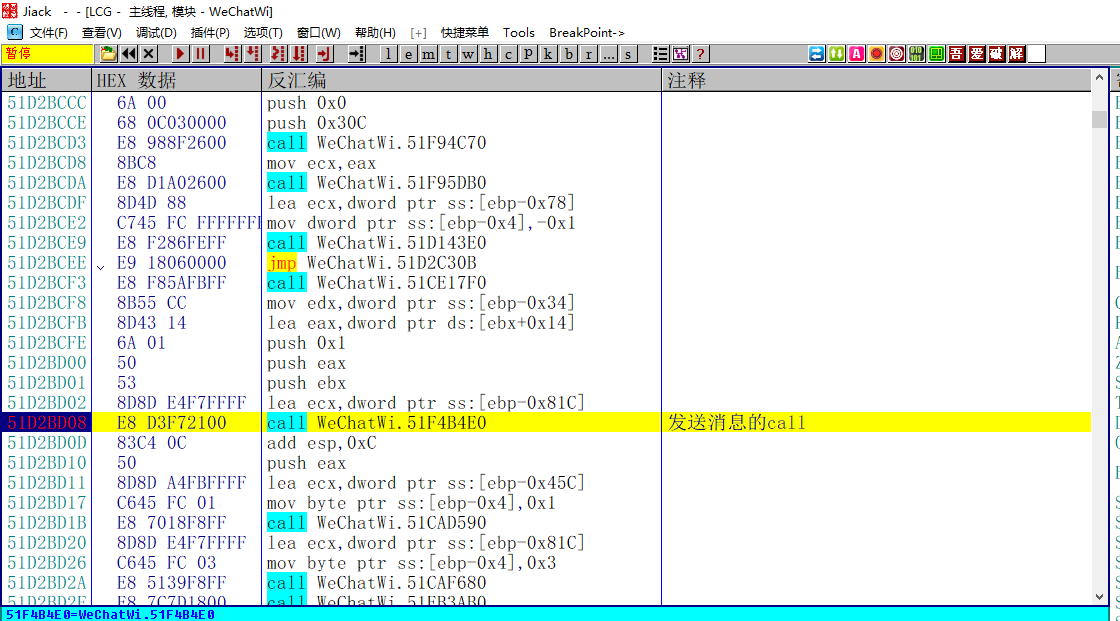Open the Threads window with 't' button

[448, 54]
